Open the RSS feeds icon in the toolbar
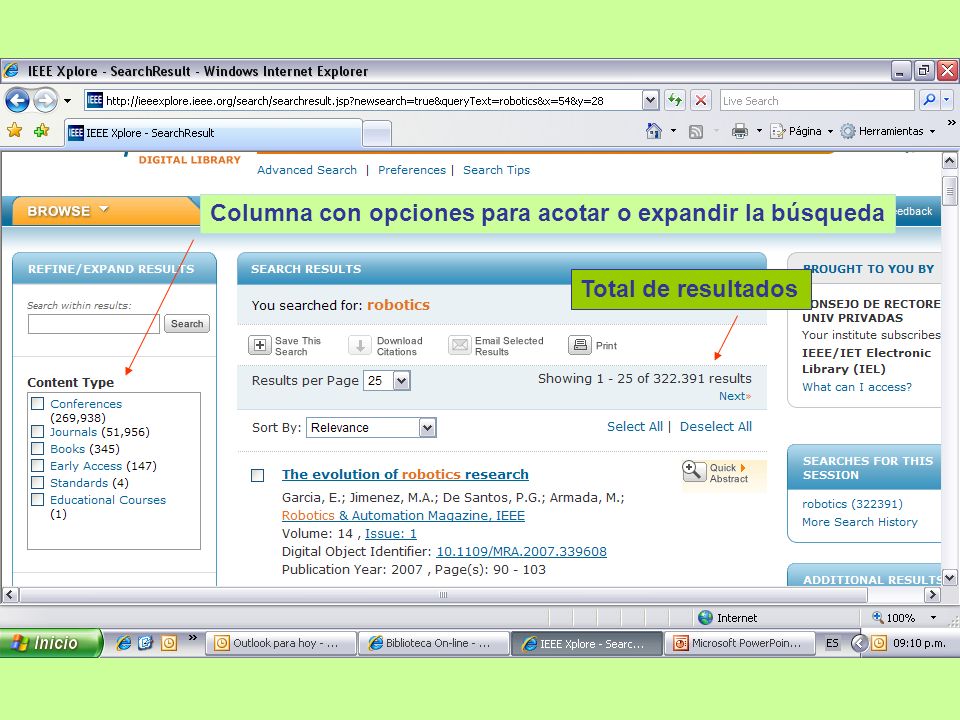Image resolution: width=960 pixels, height=720 pixels. point(696,132)
